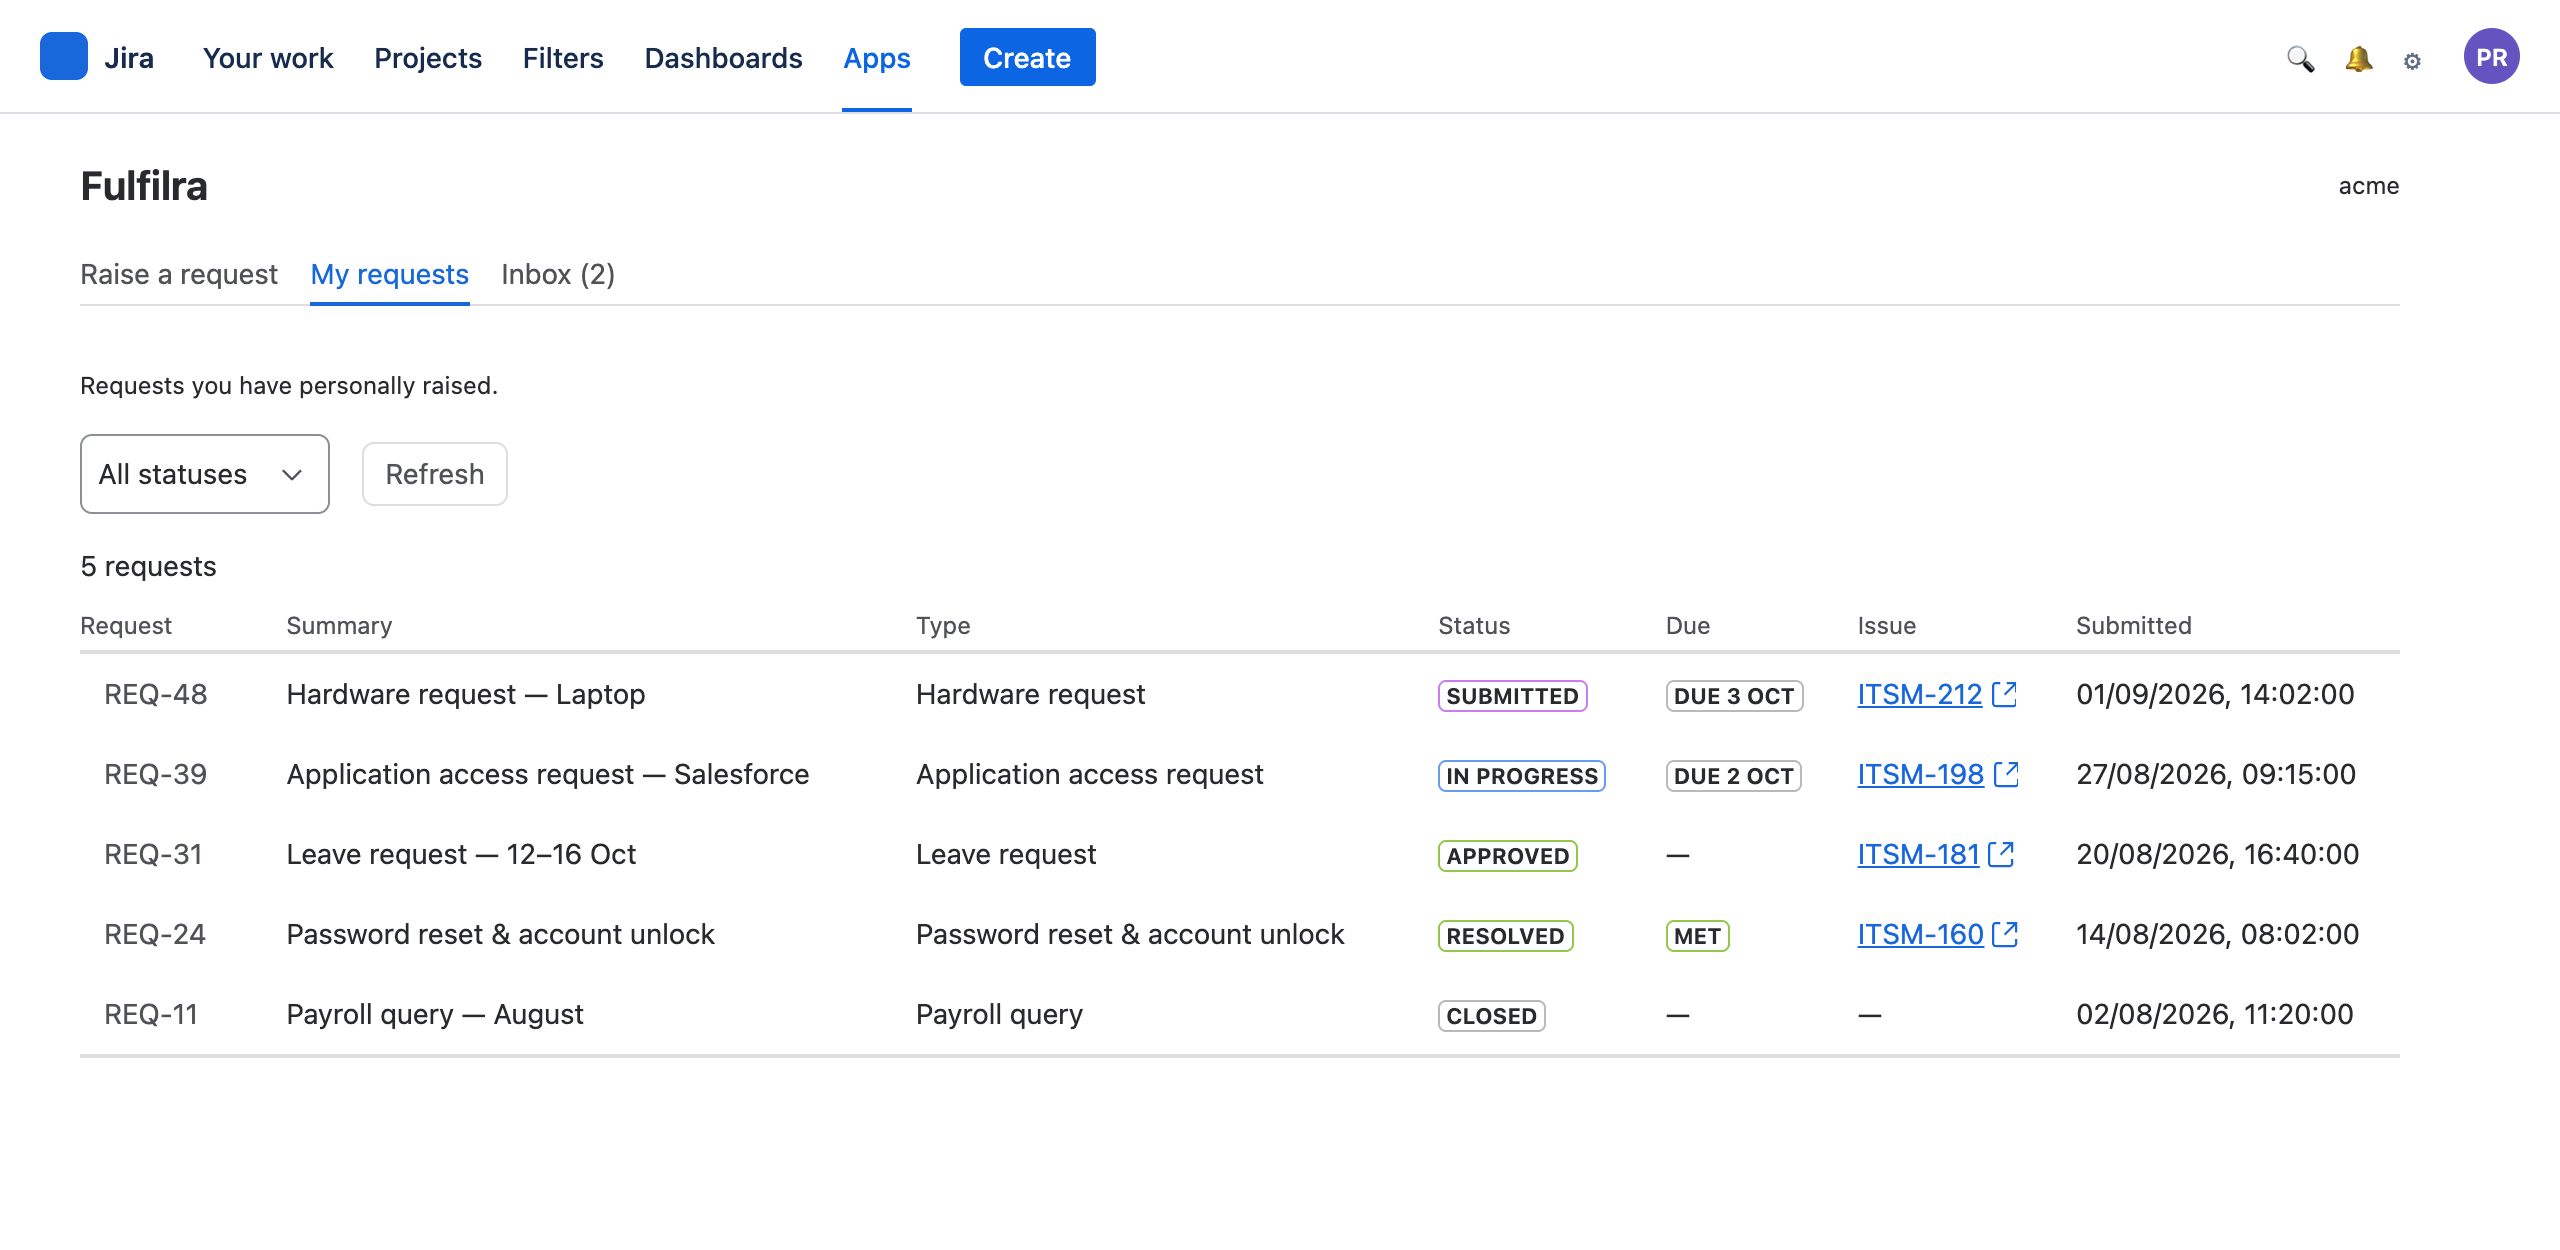This screenshot has width=2560, height=1250.
Task: Open the ITSM-160 issue link
Action: point(1920,934)
